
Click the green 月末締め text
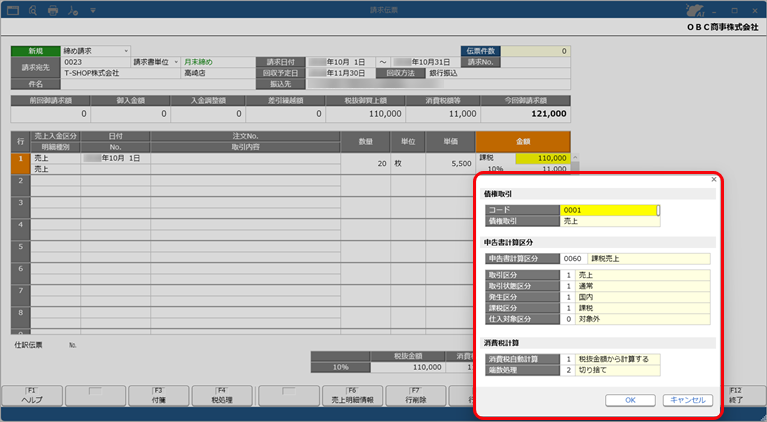point(198,62)
